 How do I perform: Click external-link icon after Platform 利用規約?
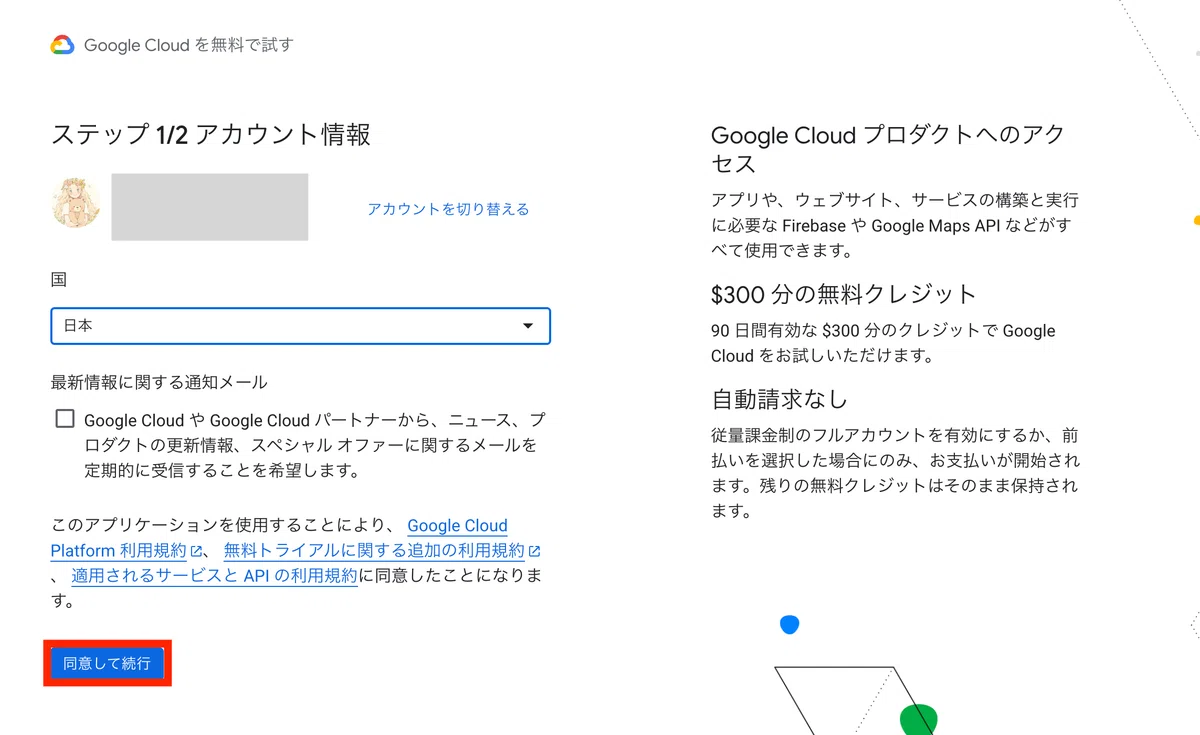tap(197, 551)
